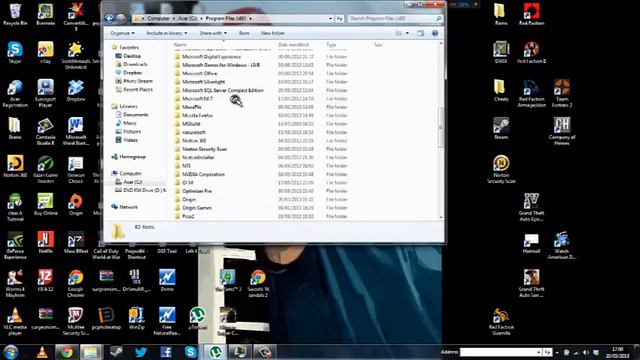Click the magnifier icon in Explorer's search box
This screenshot has height=360, width=640.
pyautogui.click(x=439, y=19)
